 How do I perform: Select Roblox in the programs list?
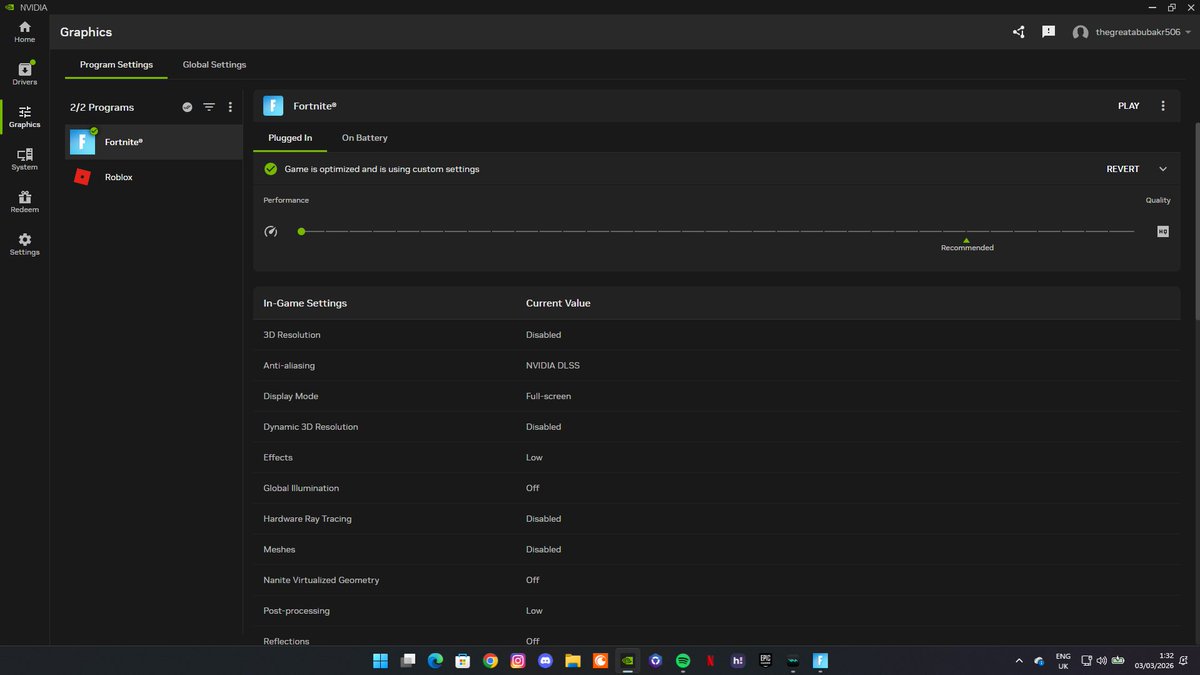154,177
